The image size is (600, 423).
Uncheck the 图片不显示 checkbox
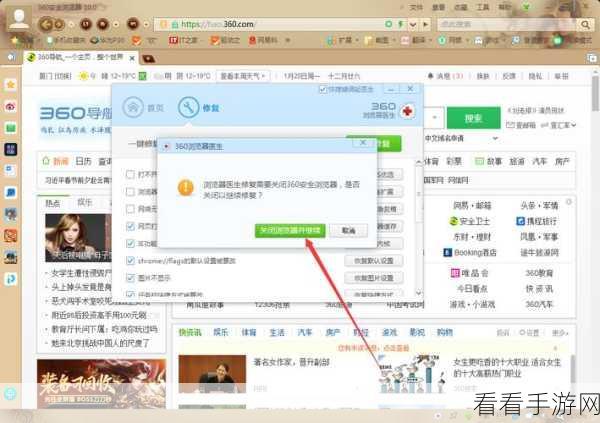click(130, 278)
